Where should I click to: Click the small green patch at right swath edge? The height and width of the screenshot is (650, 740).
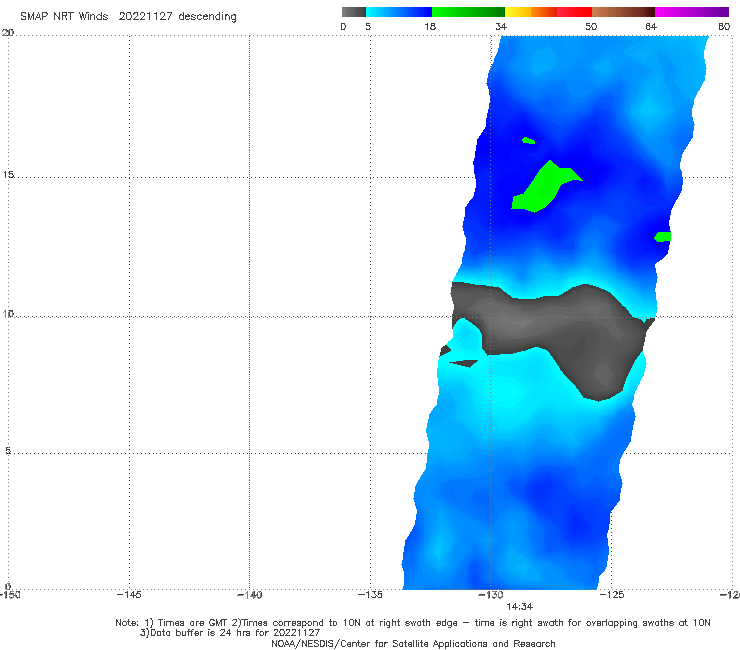663,236
